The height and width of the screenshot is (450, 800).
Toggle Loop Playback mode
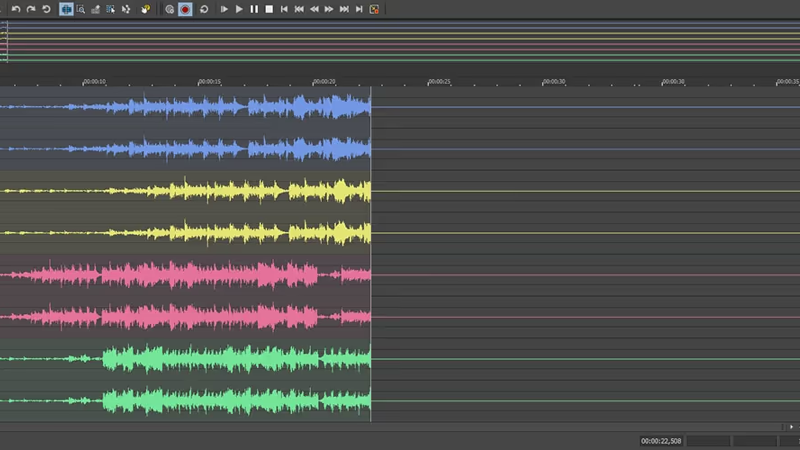tap(204, 9)
